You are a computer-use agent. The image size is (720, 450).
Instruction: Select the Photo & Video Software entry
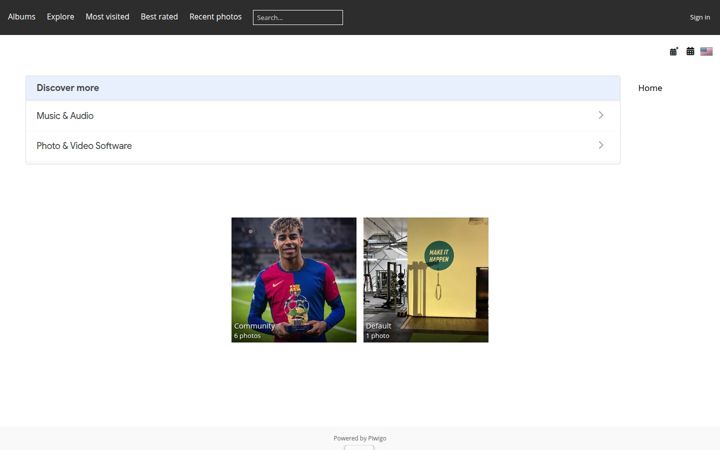point(323,146)
